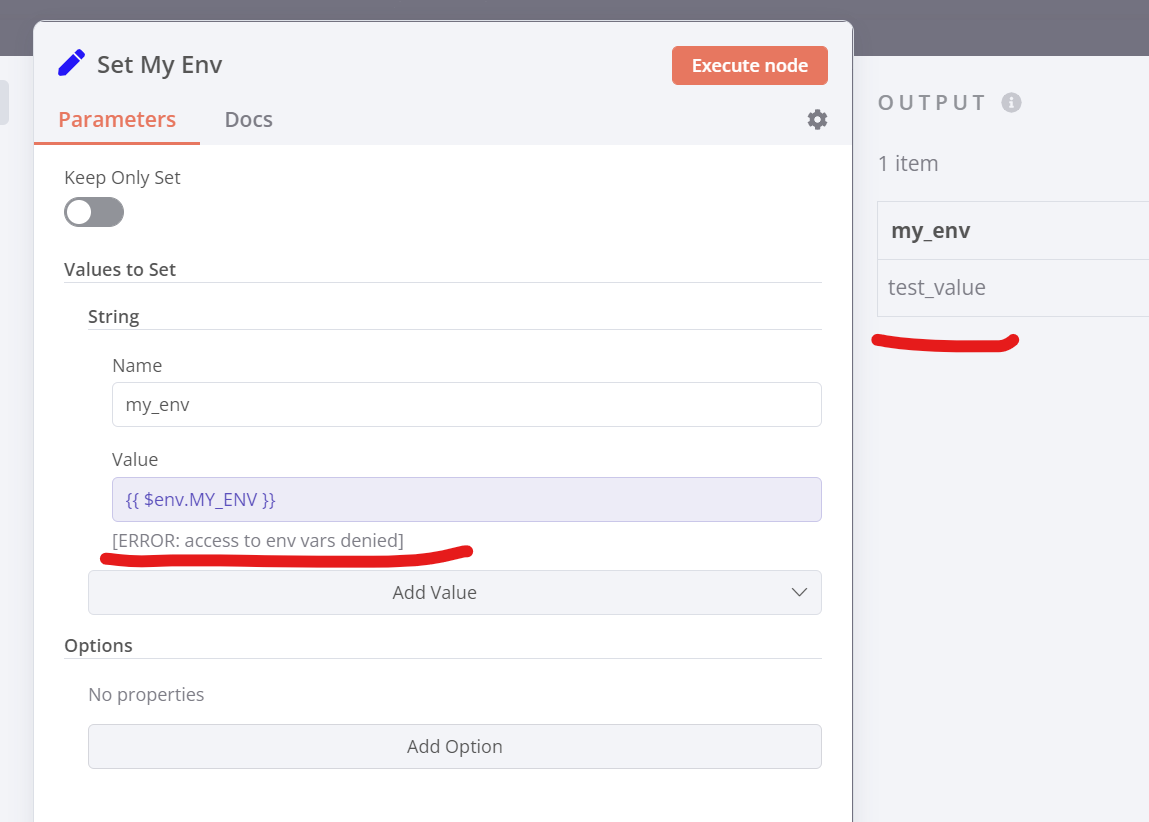
Task: Open node settings via the gear icon
Action: pos(817,120)
